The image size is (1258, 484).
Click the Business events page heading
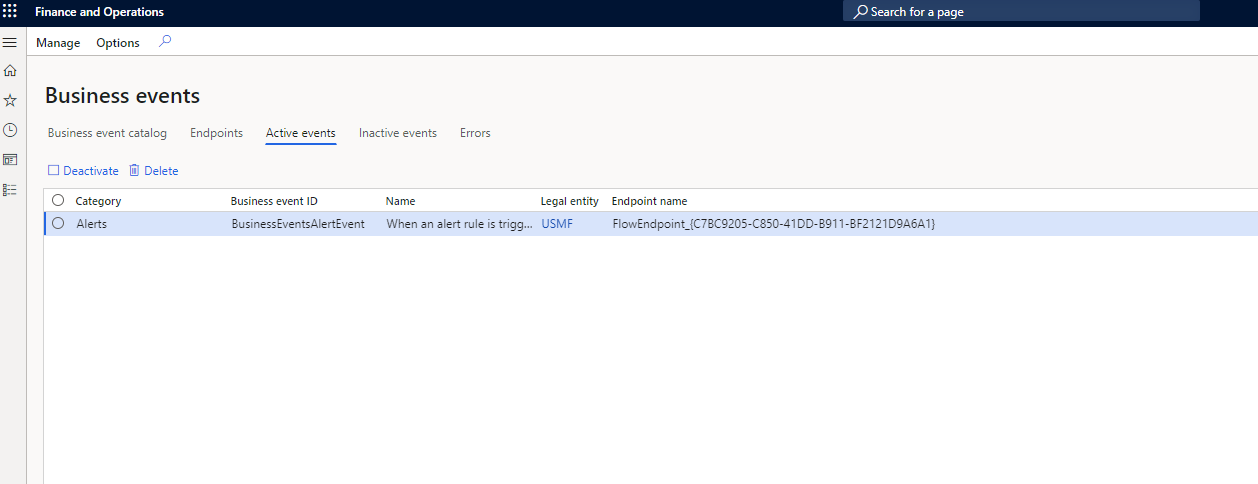(122, 96)
